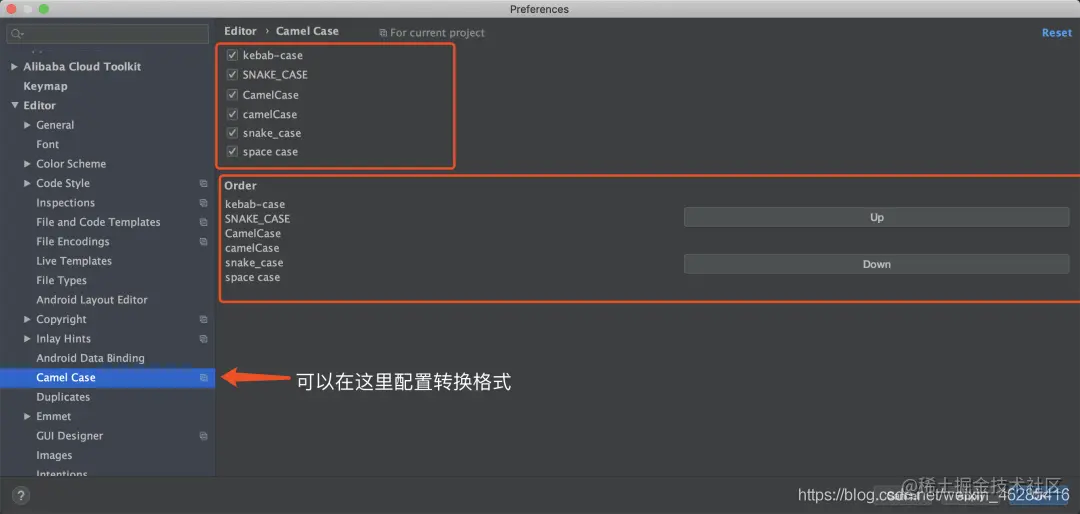Expand the Color Scheme arrow
Screen dimensions: 1080x514
click(28, 164)
